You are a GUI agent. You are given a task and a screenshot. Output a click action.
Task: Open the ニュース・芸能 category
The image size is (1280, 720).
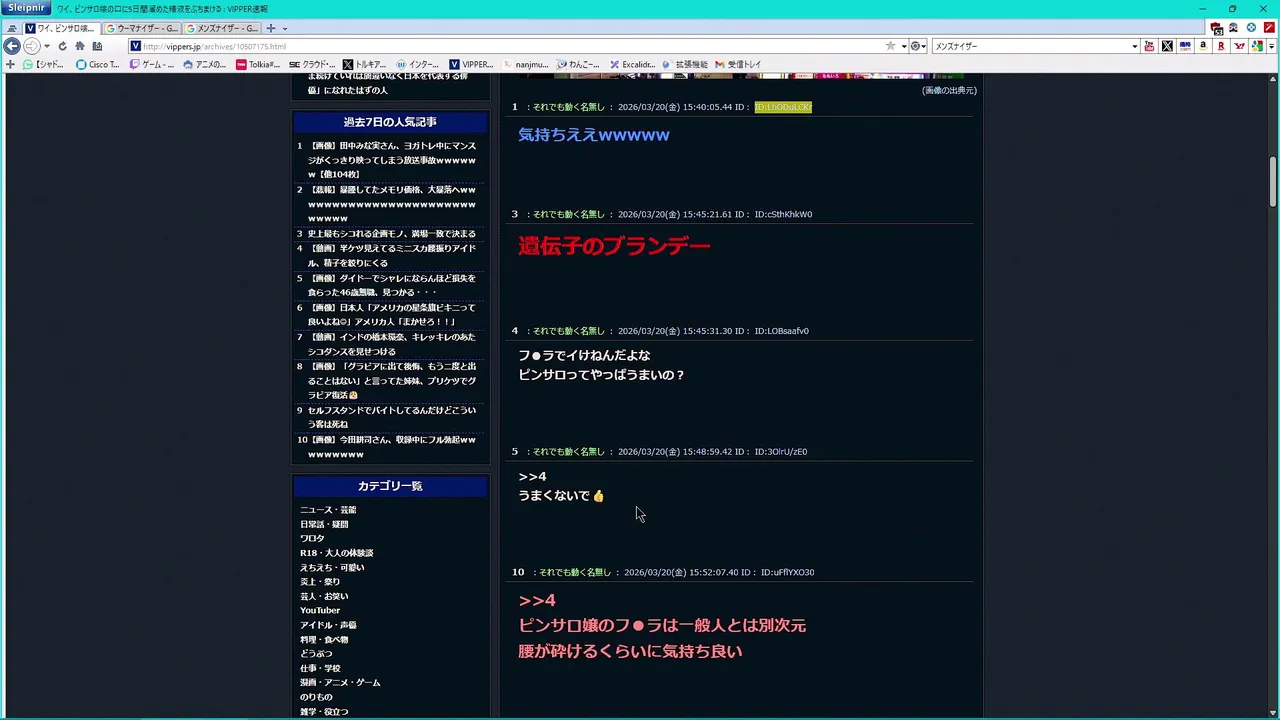click(x=328, y=510)
